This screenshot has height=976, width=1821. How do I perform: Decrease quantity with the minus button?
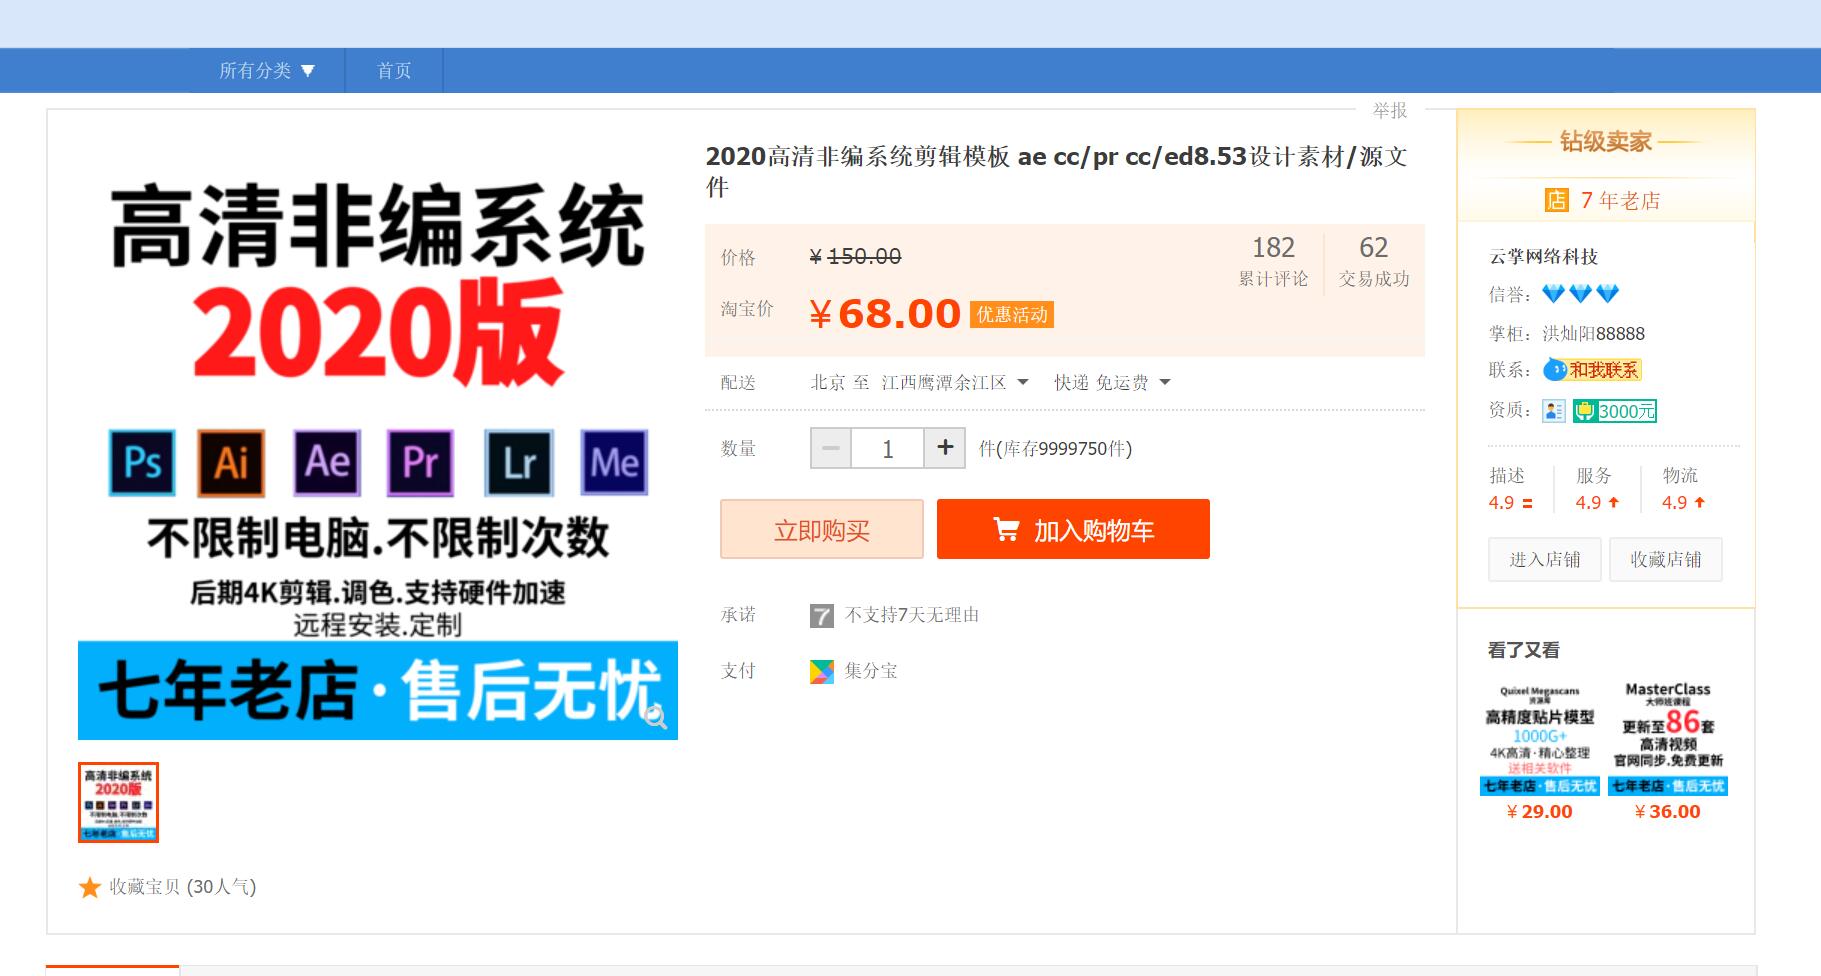point(831,448)
